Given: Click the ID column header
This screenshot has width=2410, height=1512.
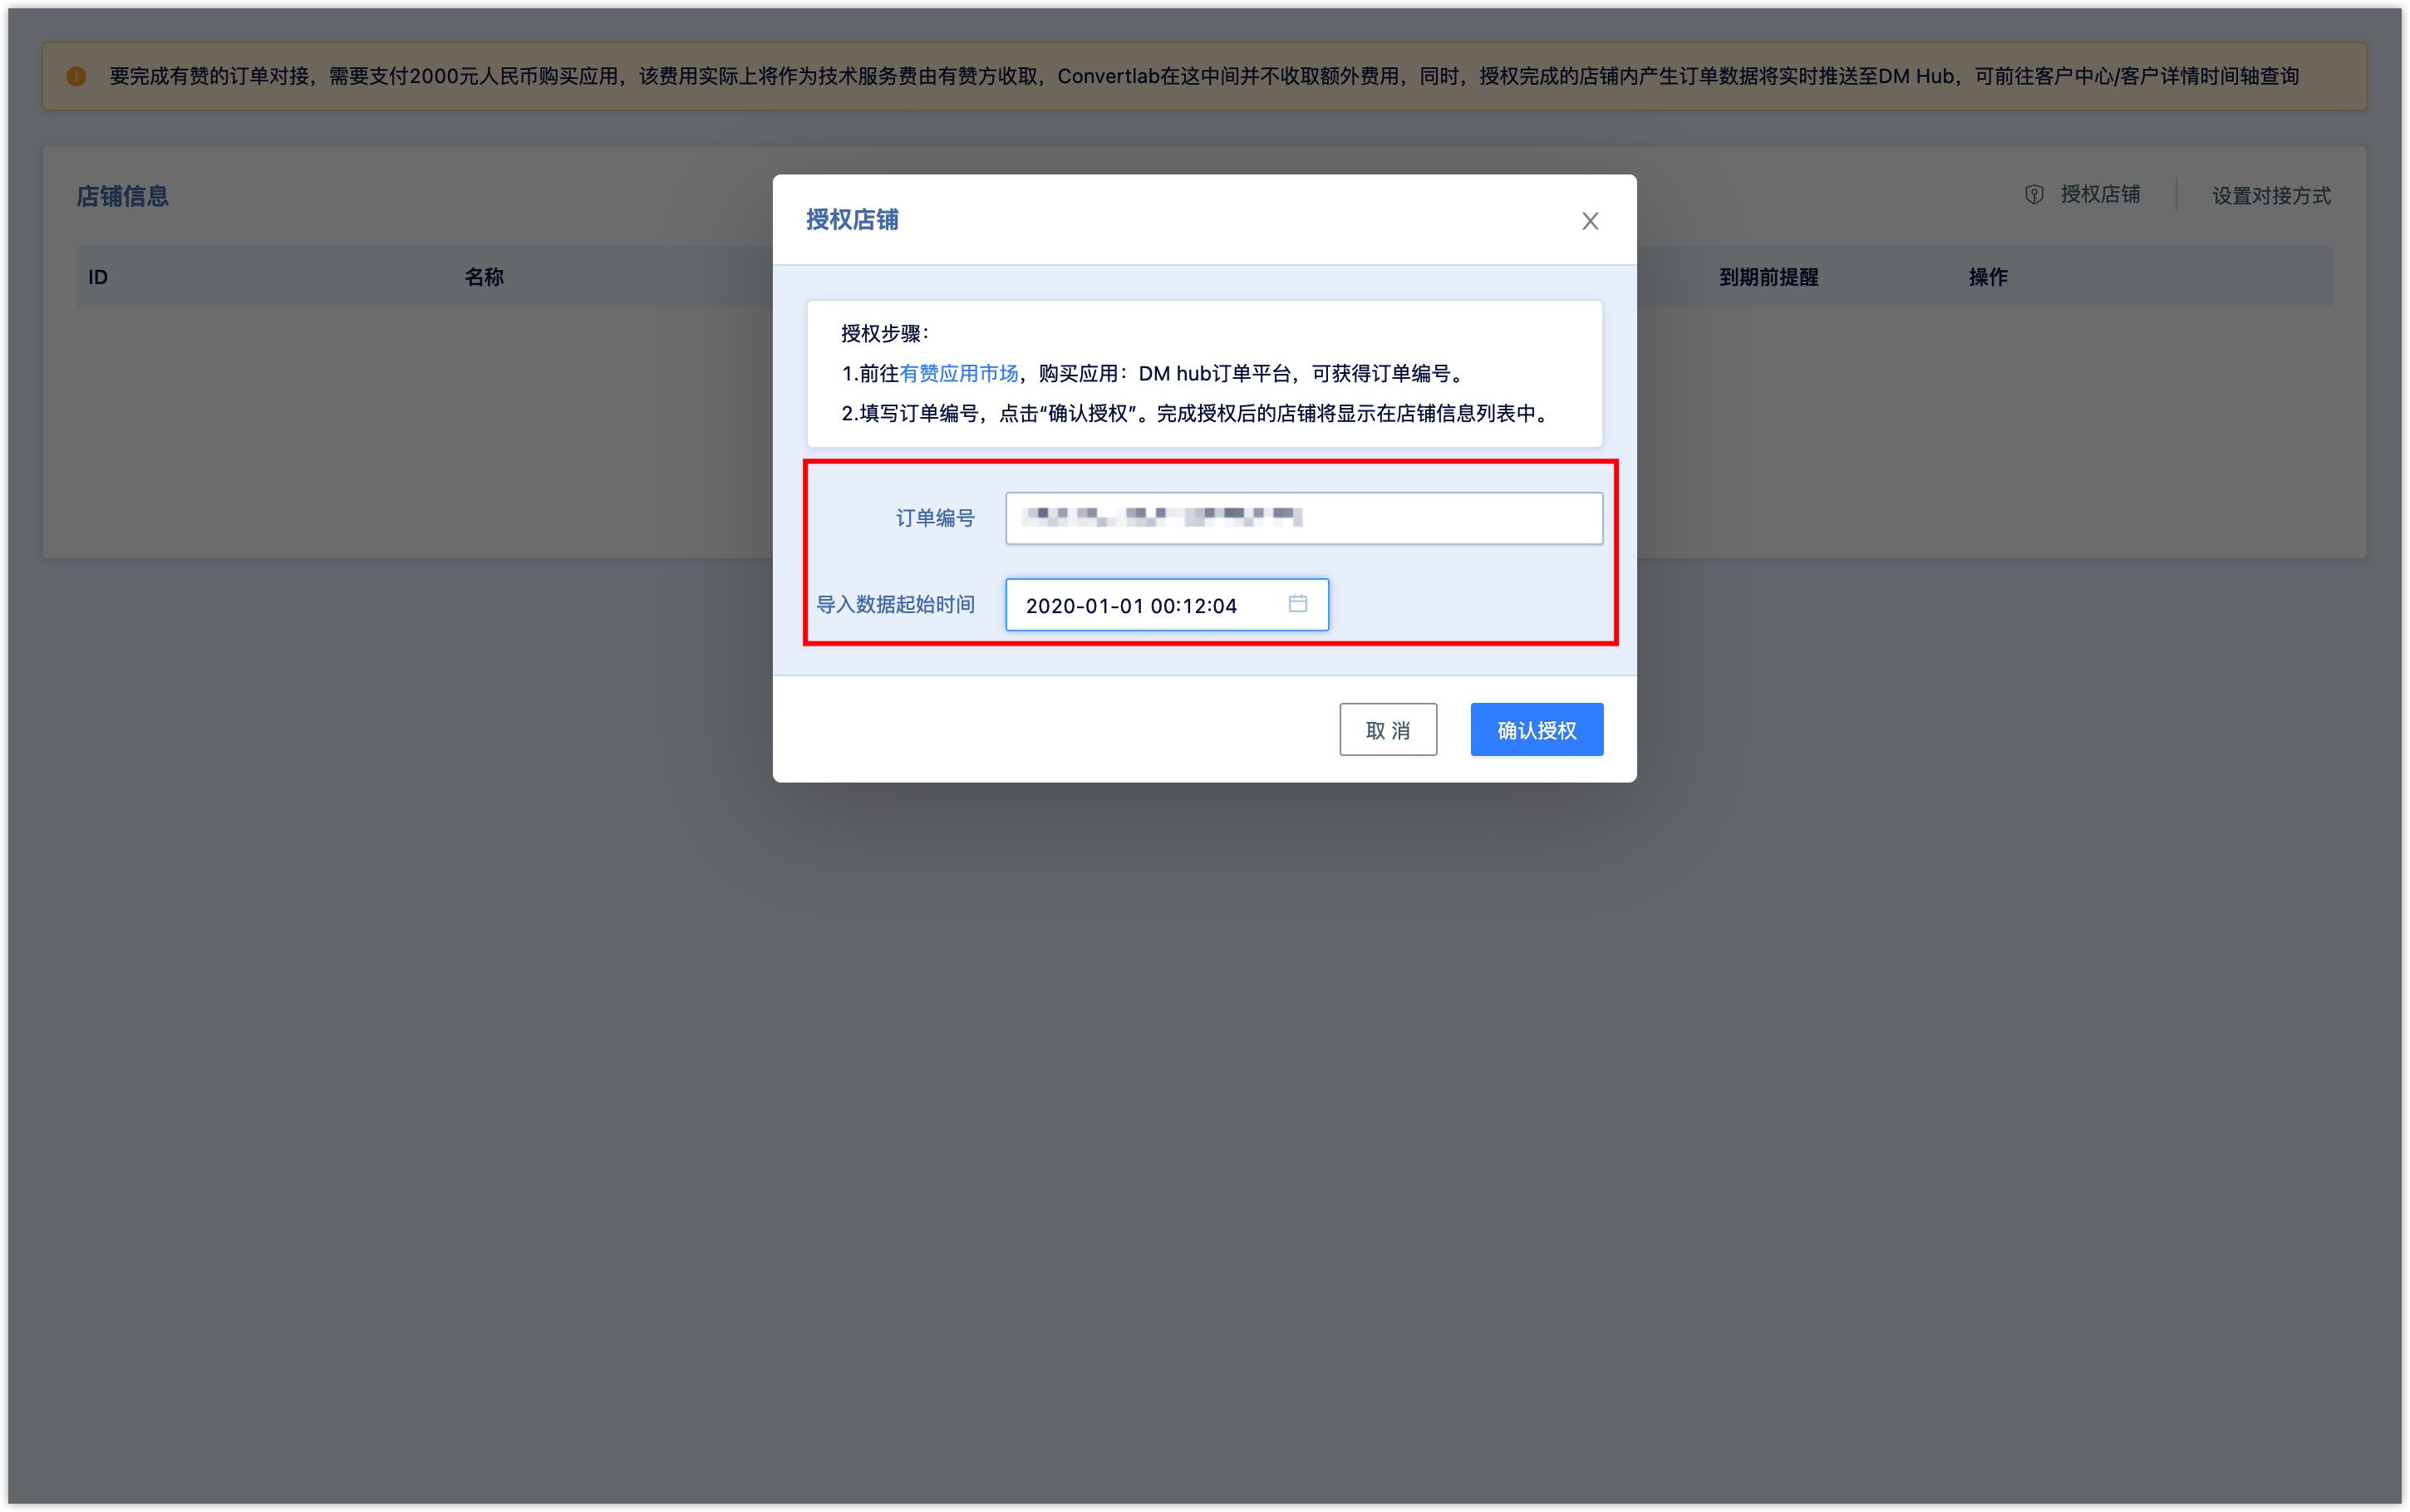Looking at the screenshot, I should [x=98, y=277].
